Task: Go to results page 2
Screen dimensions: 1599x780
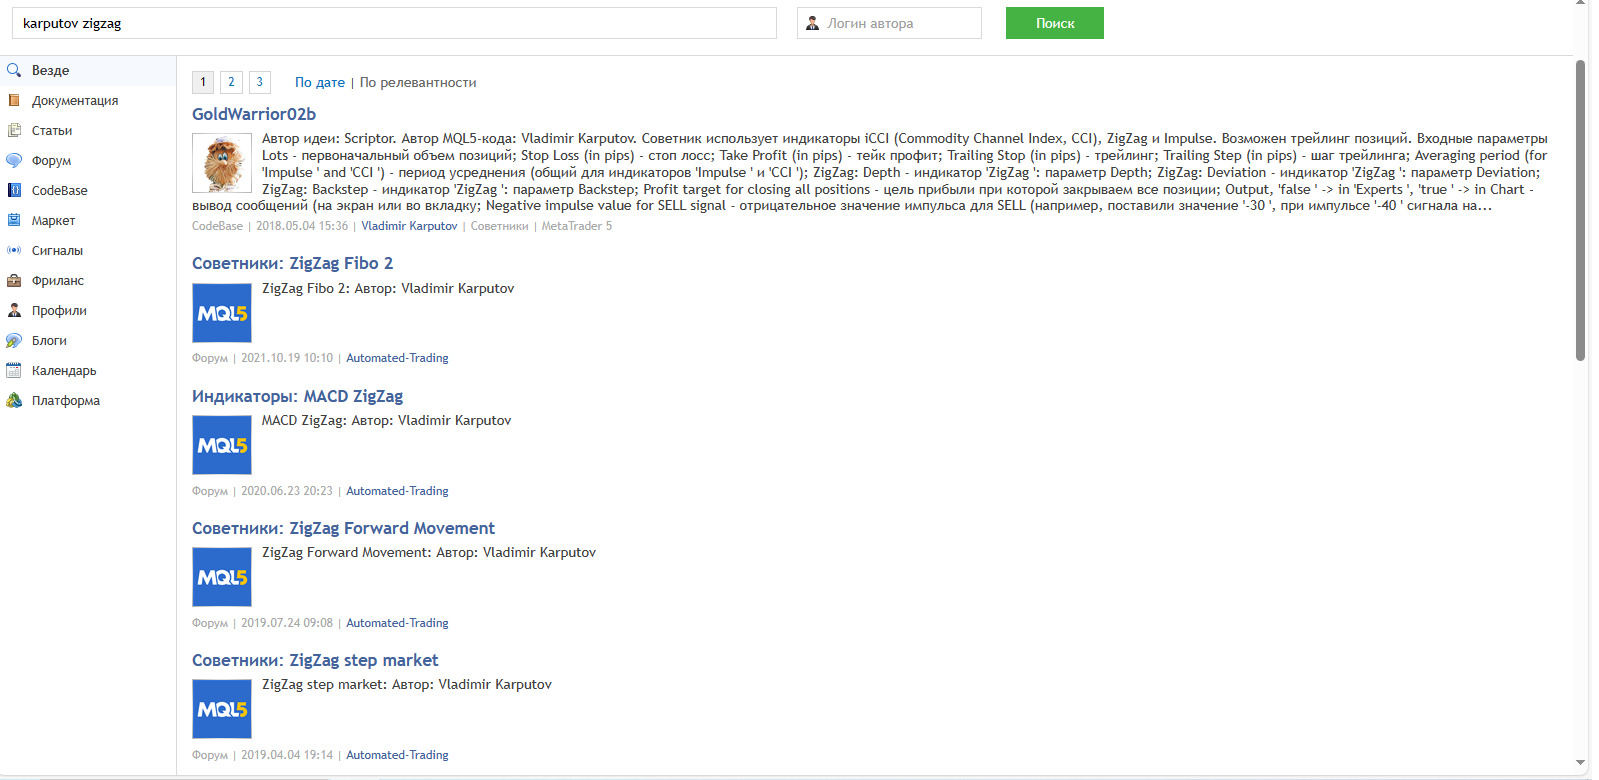Action: coord(231,82)
